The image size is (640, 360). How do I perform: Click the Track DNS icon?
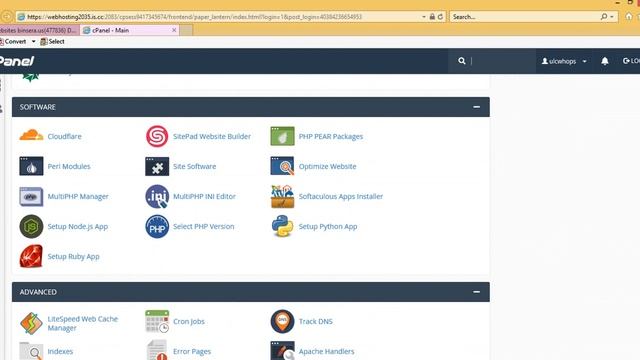282,321
